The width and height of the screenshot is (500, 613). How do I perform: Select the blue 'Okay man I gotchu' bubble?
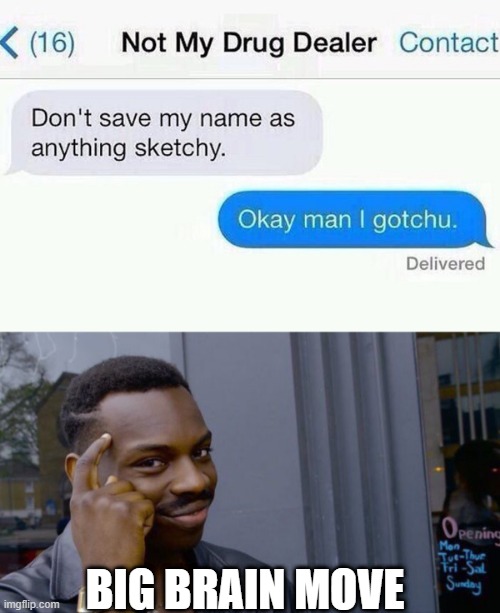[355, 219]
